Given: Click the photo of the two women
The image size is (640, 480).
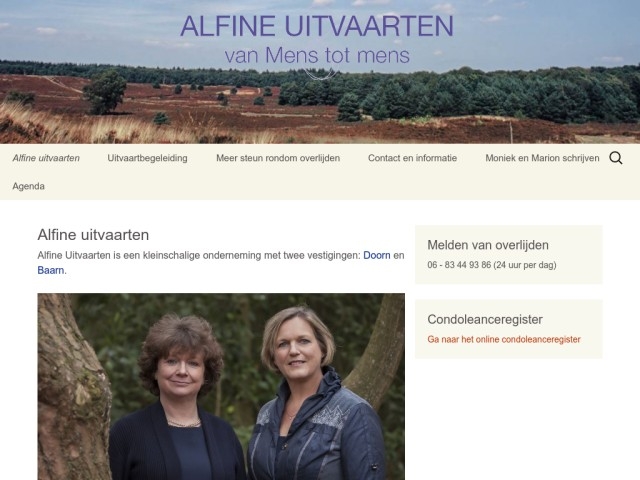Looking at the screenshot, I should point(221,386).
